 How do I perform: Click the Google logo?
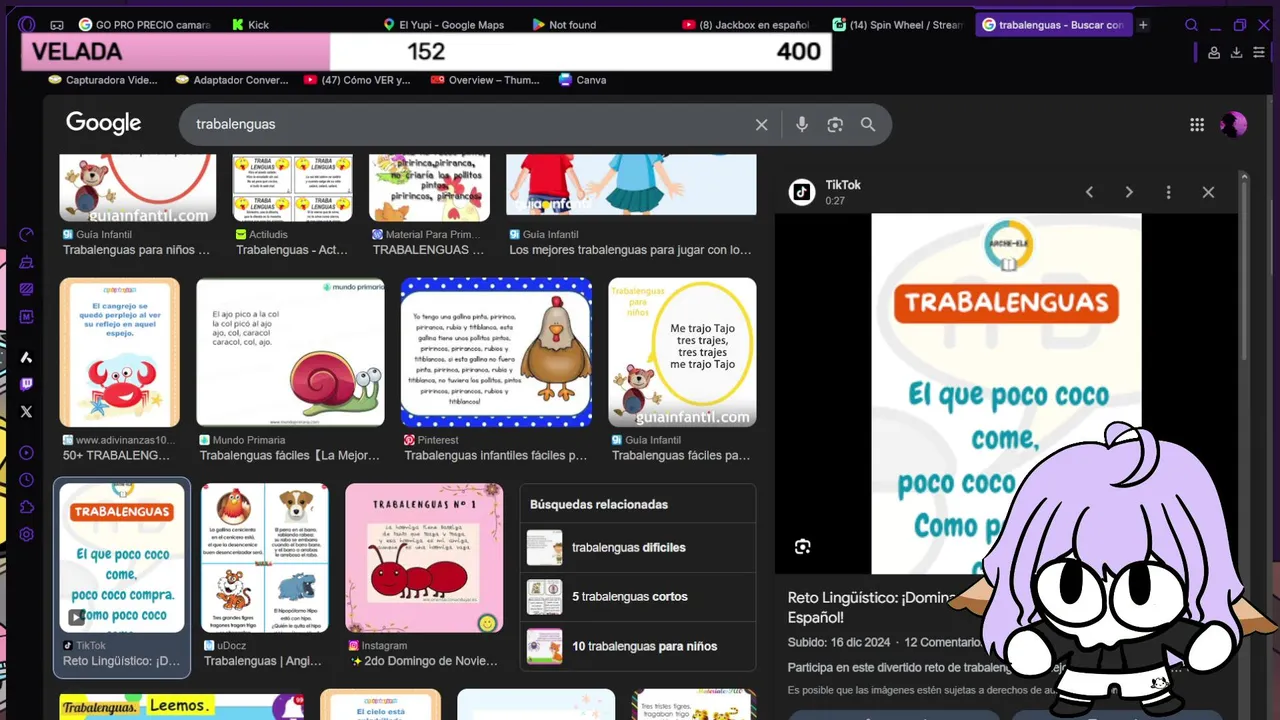coord(104,123)
